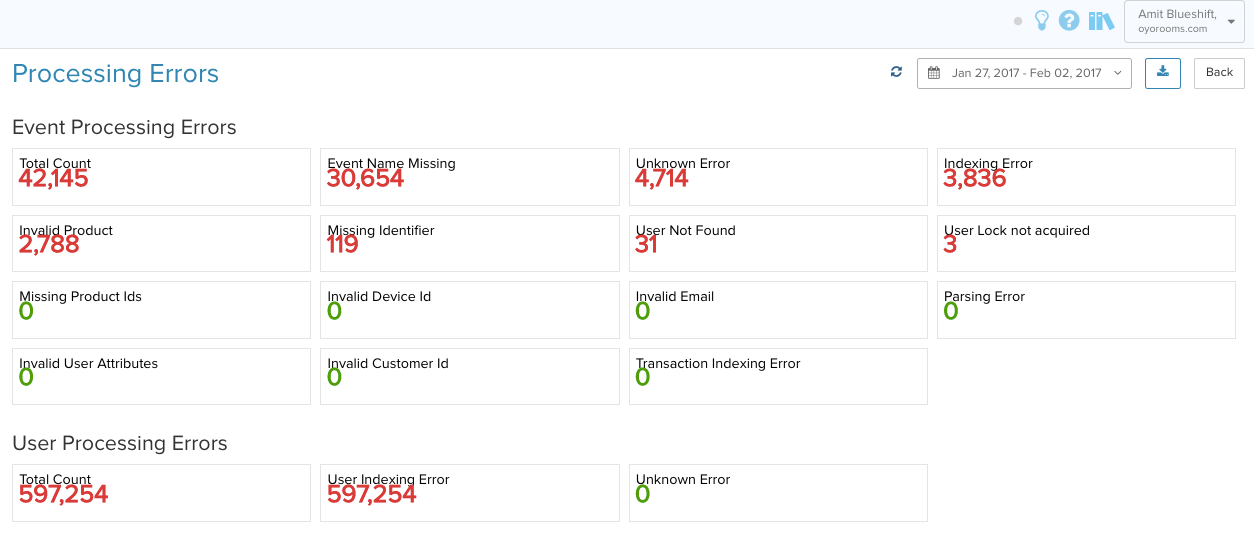Expand the Amit Blueshift account menu
The height and width of the screenshot is (559, 1254).
(x=1186, y=21)
